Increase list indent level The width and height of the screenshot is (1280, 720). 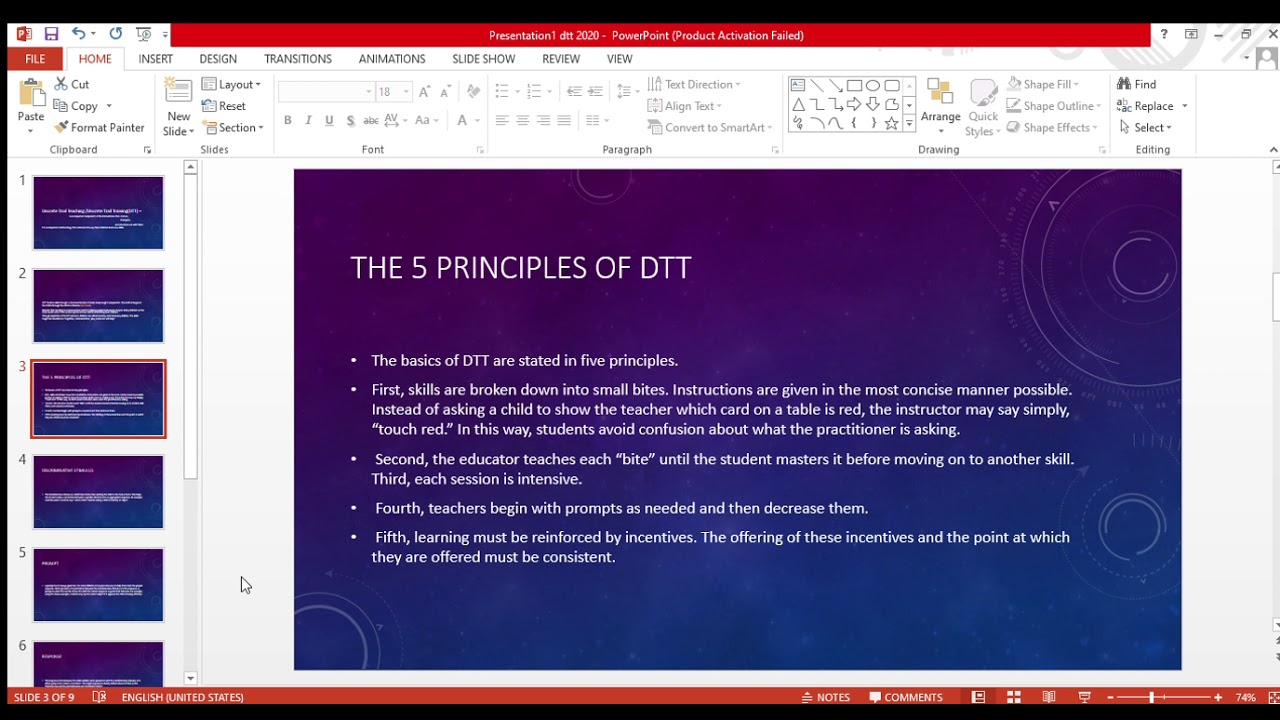pos(596,91)
